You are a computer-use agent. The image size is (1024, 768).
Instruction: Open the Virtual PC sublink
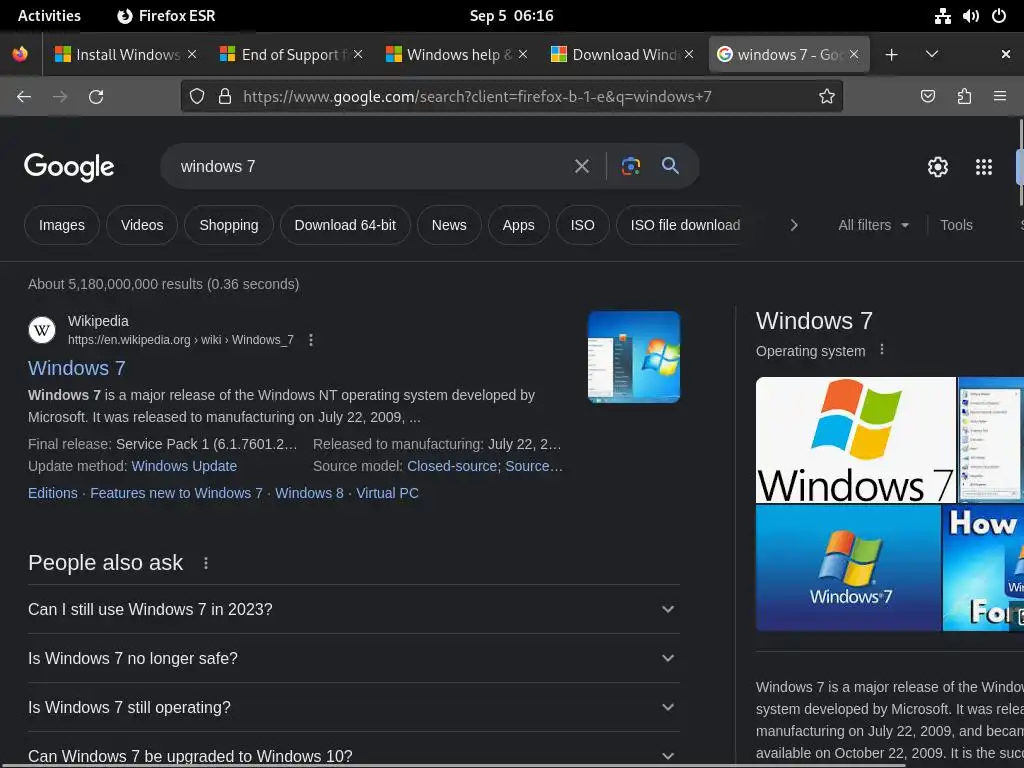click(387, 494)
